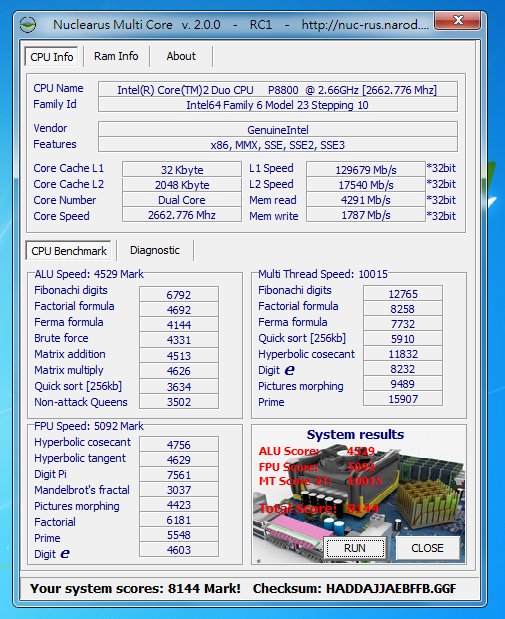Click ALU Quick sort score 3634
Screen dimensions: 505x619
(179, 386)
